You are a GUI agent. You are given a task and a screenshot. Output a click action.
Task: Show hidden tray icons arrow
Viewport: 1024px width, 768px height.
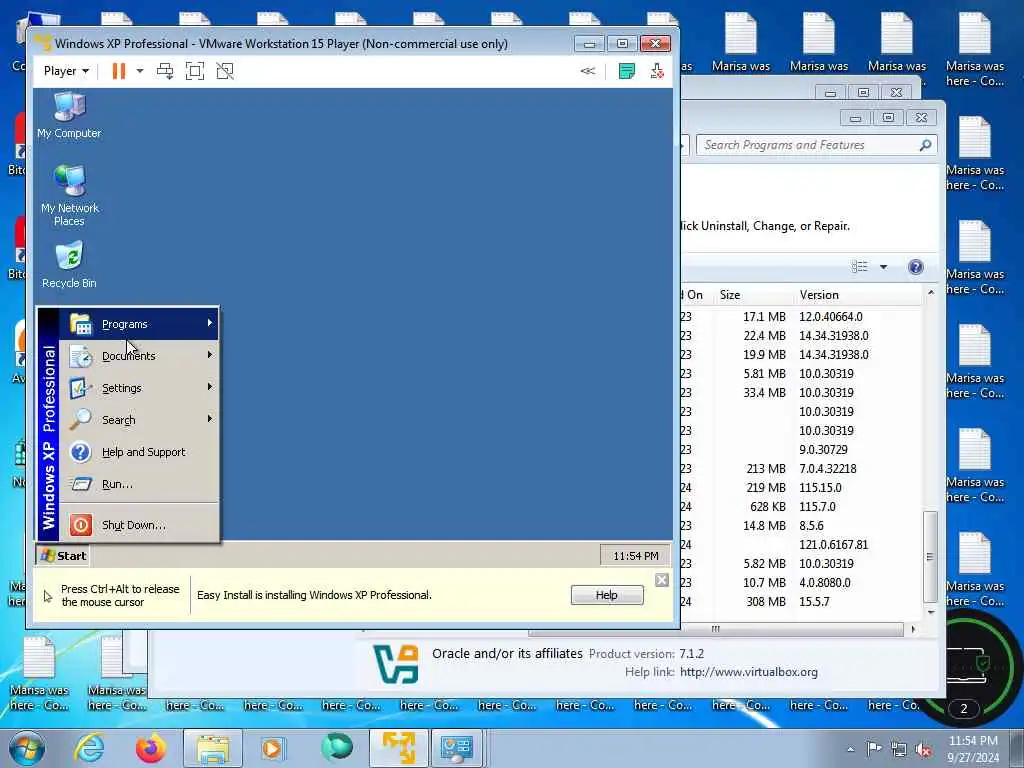coord(850,749)
